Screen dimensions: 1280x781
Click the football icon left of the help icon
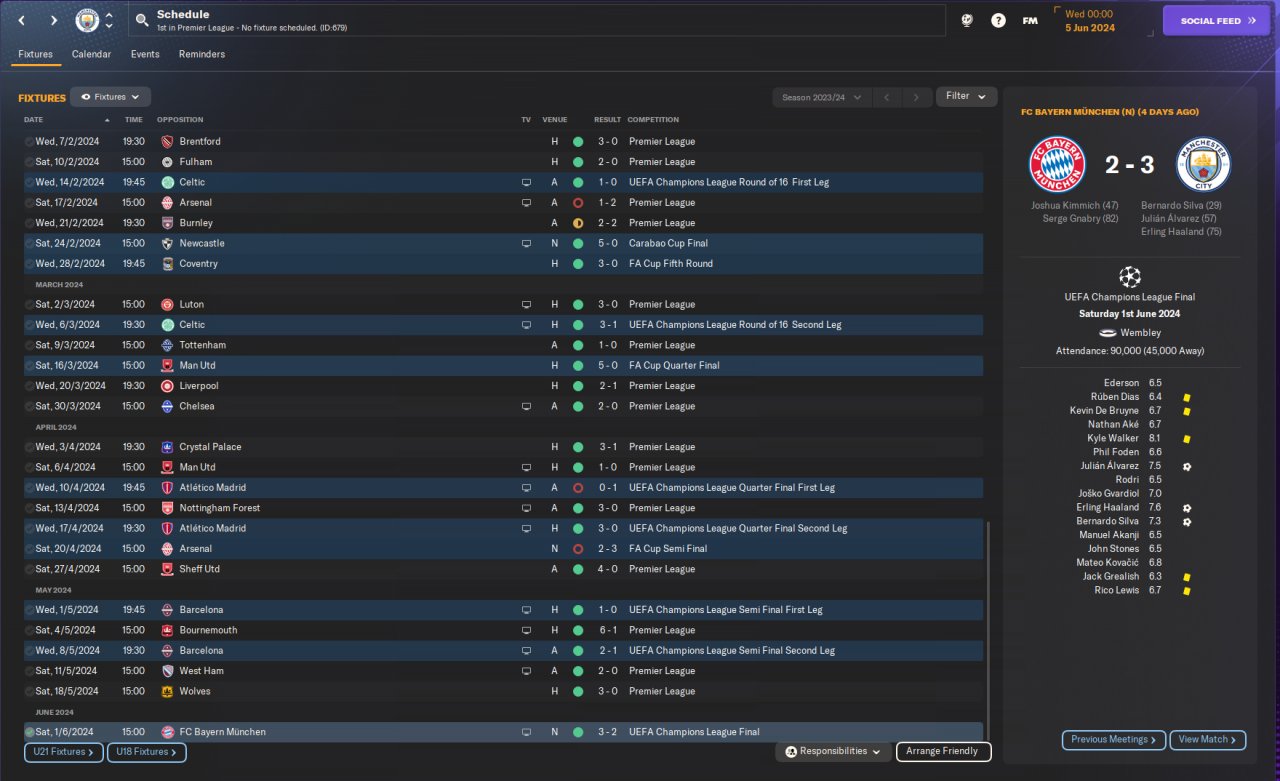[x=966, y=20]
